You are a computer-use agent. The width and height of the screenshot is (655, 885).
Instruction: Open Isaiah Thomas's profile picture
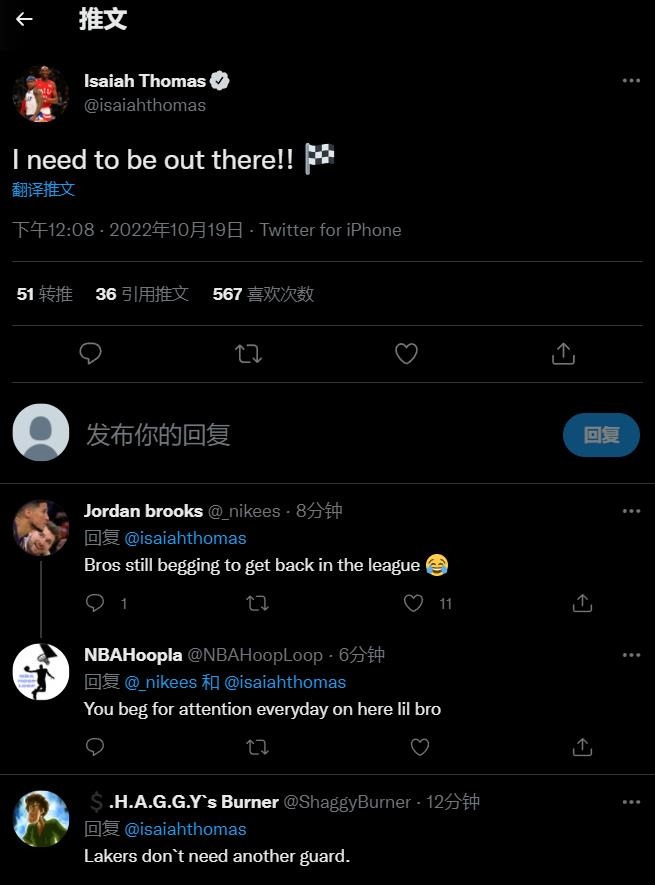pos(40,94)
